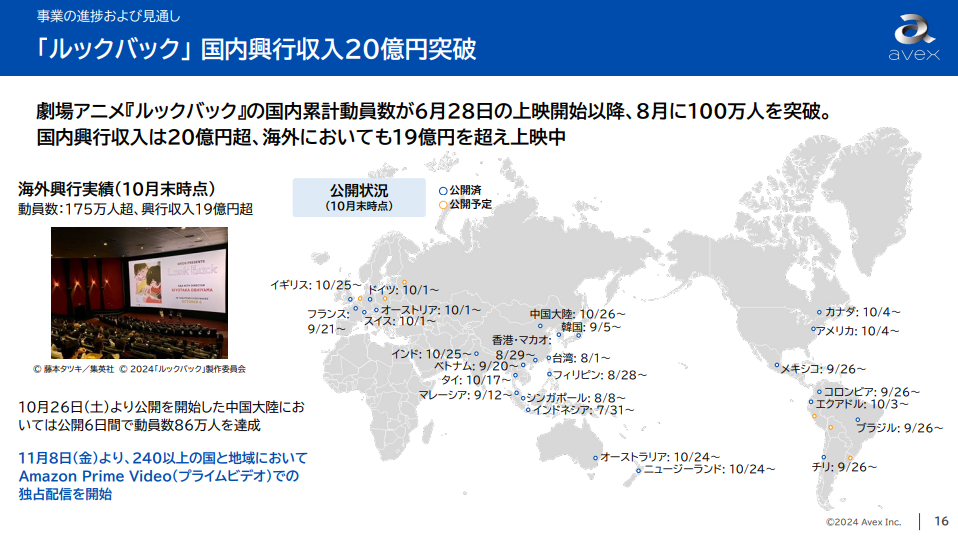
Task: Open the theater screening photo
Action: [x=139, y=293]
